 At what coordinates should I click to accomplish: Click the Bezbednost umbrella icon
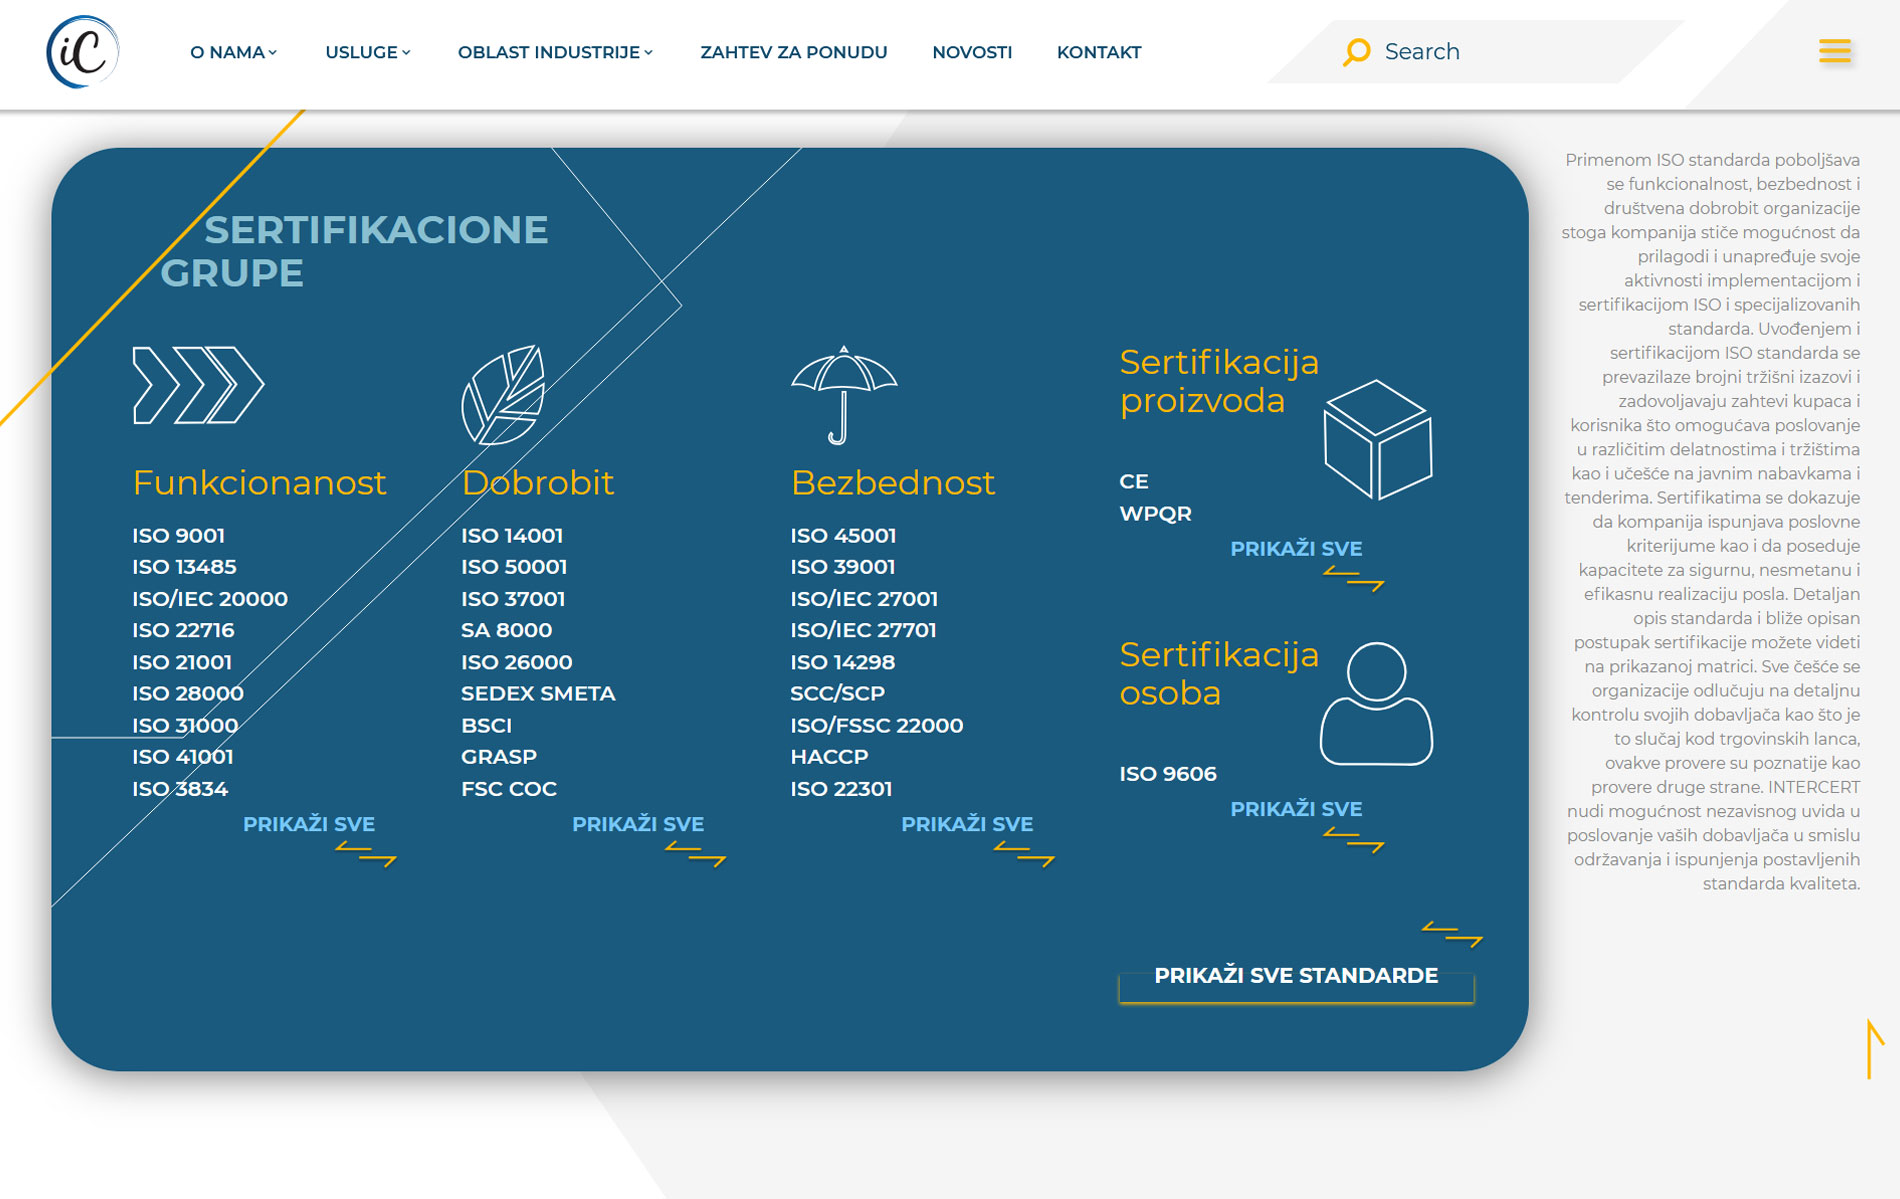(x=844, y=395)
